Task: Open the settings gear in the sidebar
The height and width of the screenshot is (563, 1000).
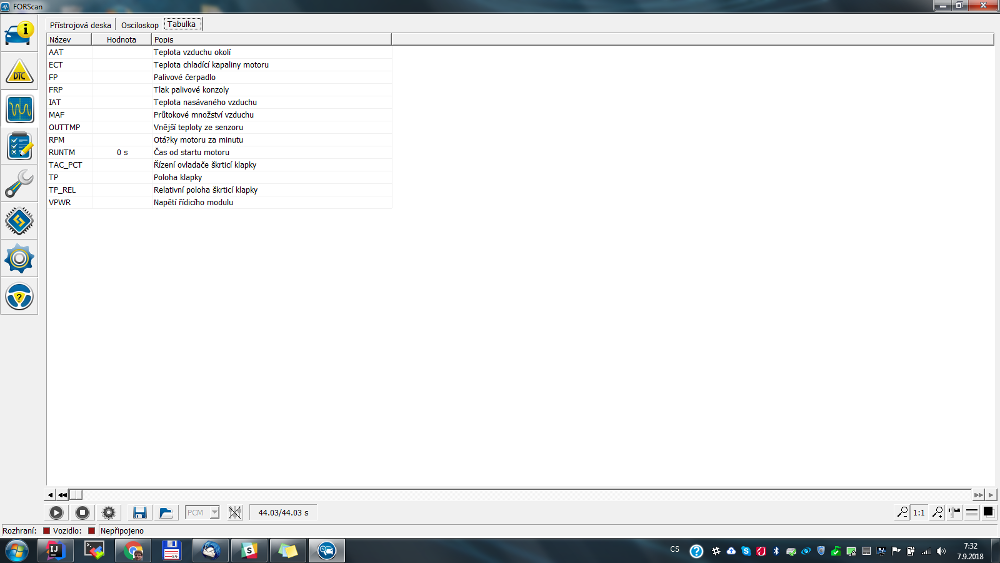Action: pos(20,258)
